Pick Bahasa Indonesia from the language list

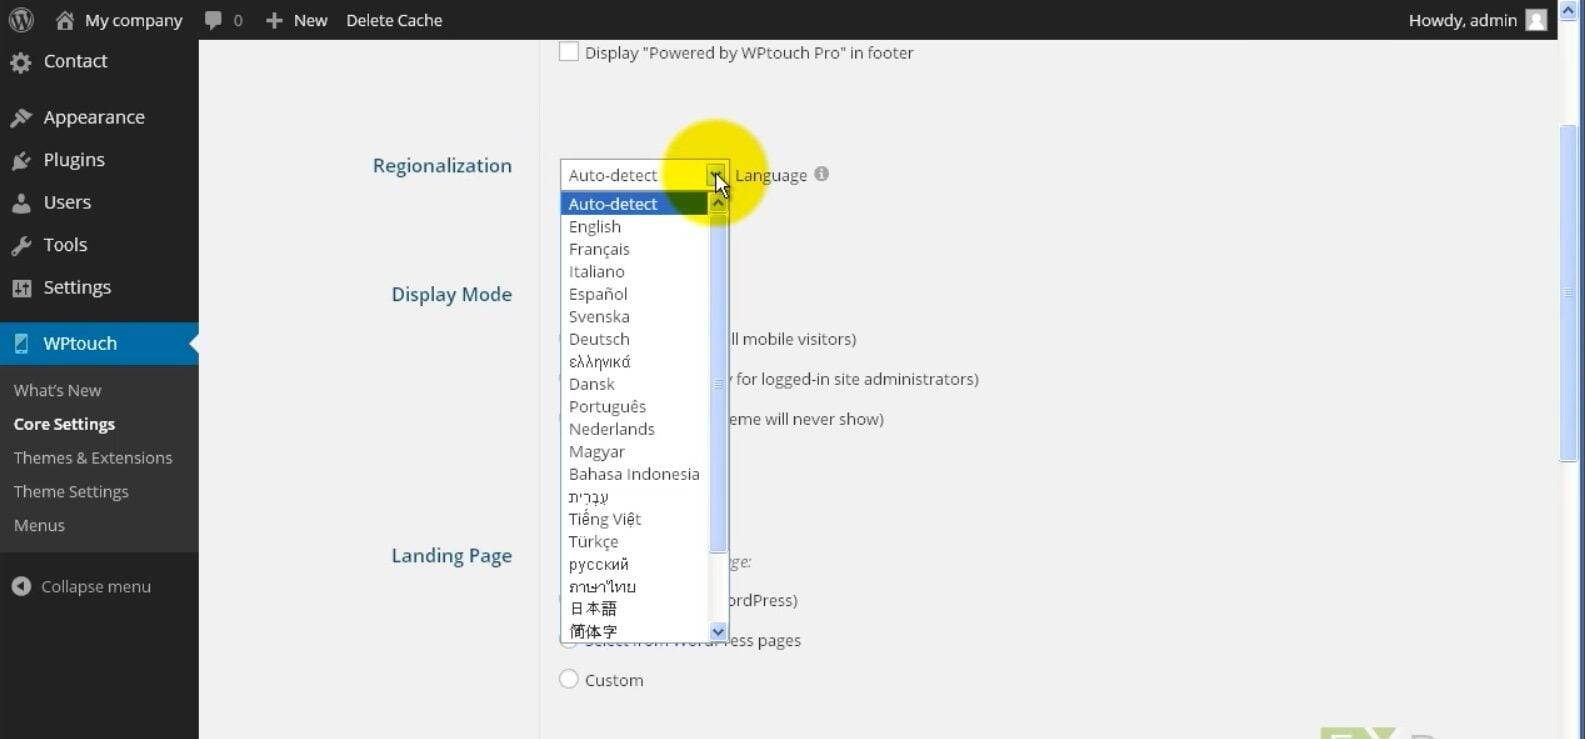pos(633,474)
